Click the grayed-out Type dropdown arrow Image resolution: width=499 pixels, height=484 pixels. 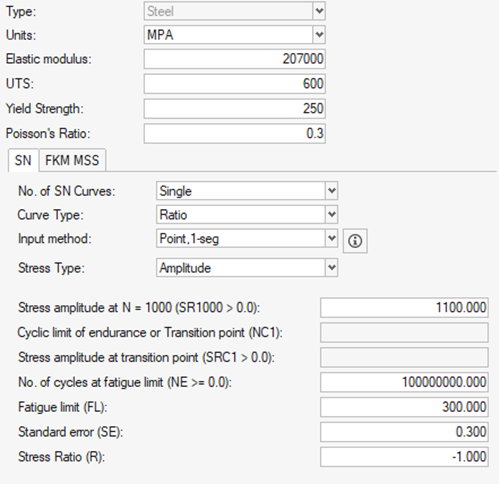tap(319, 11)
